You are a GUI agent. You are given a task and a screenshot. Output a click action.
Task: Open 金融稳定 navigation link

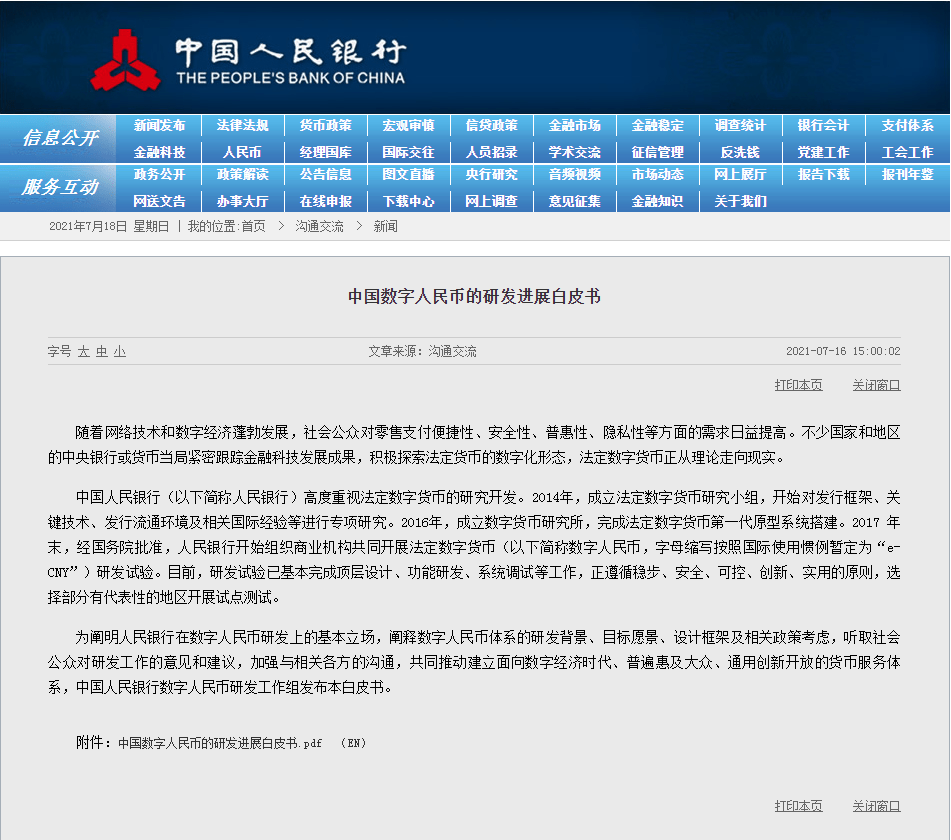pyautogui.click(x=657, y=126)
